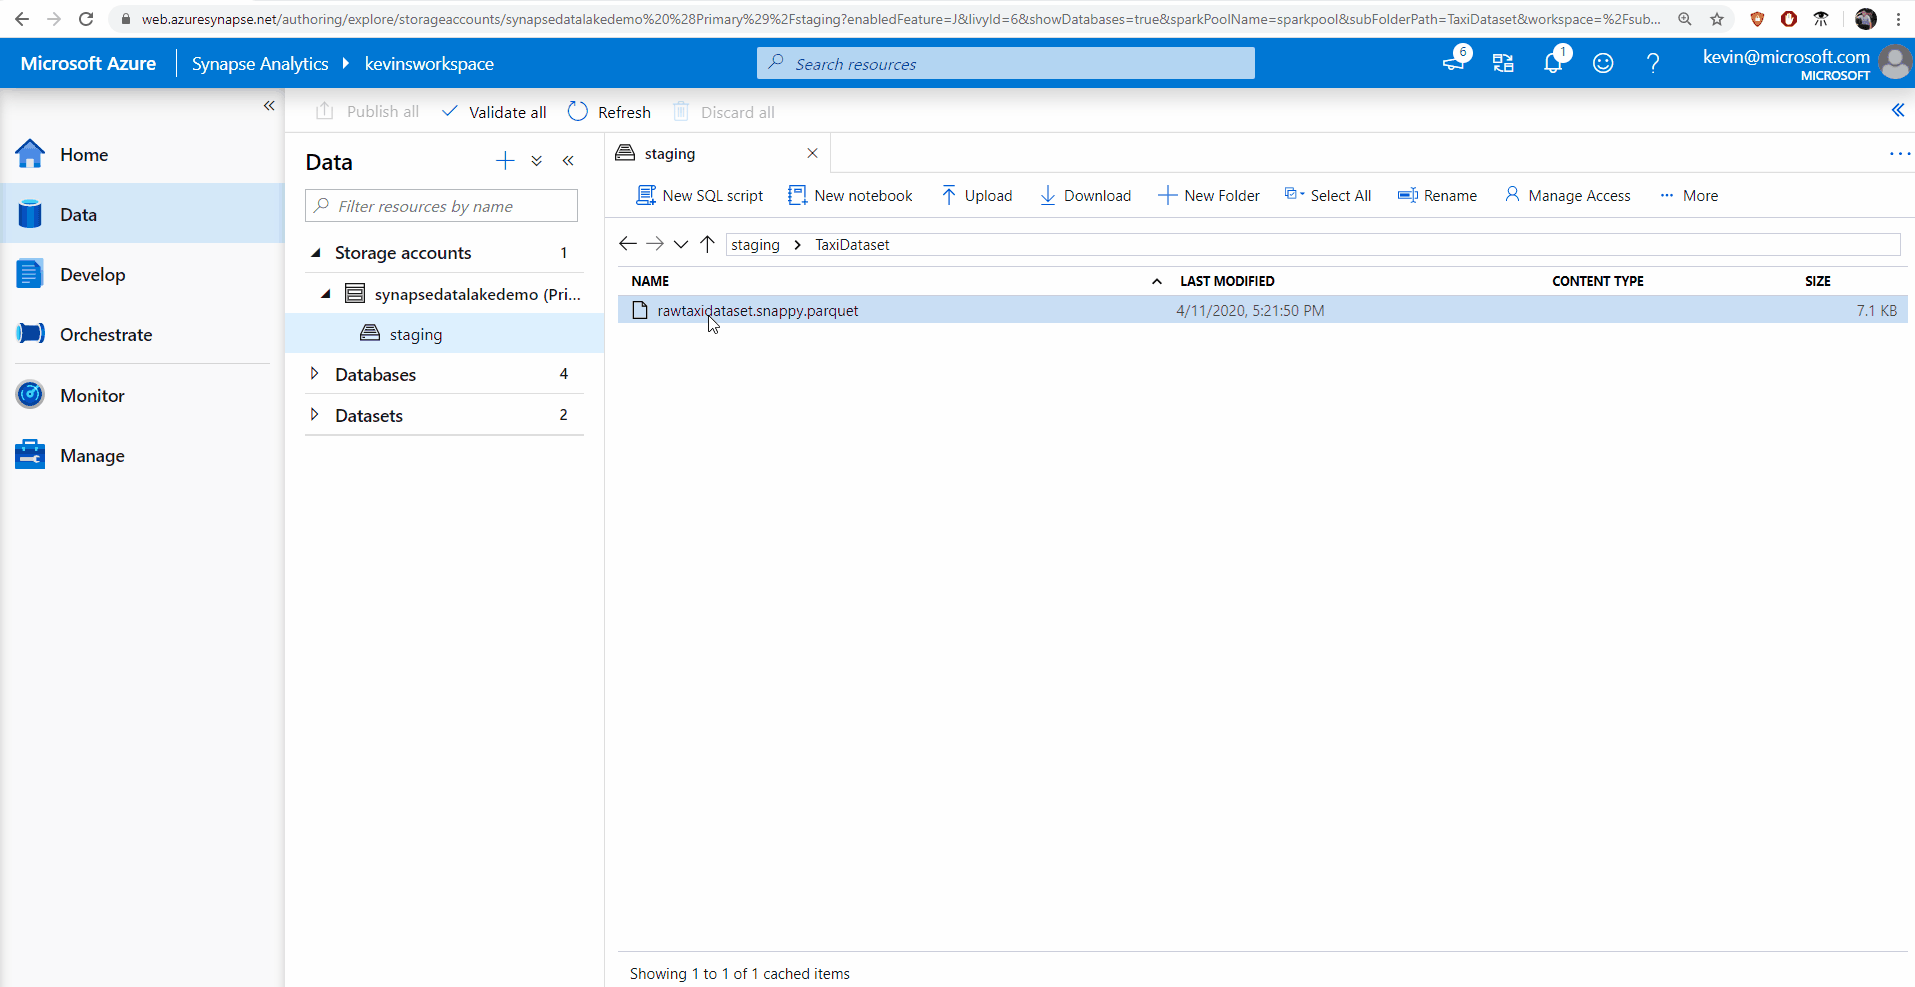Collapse the left navigation sidebar
Image resolution: width=1915 pixels, height=987 pixels.
(x=269, y=105)
